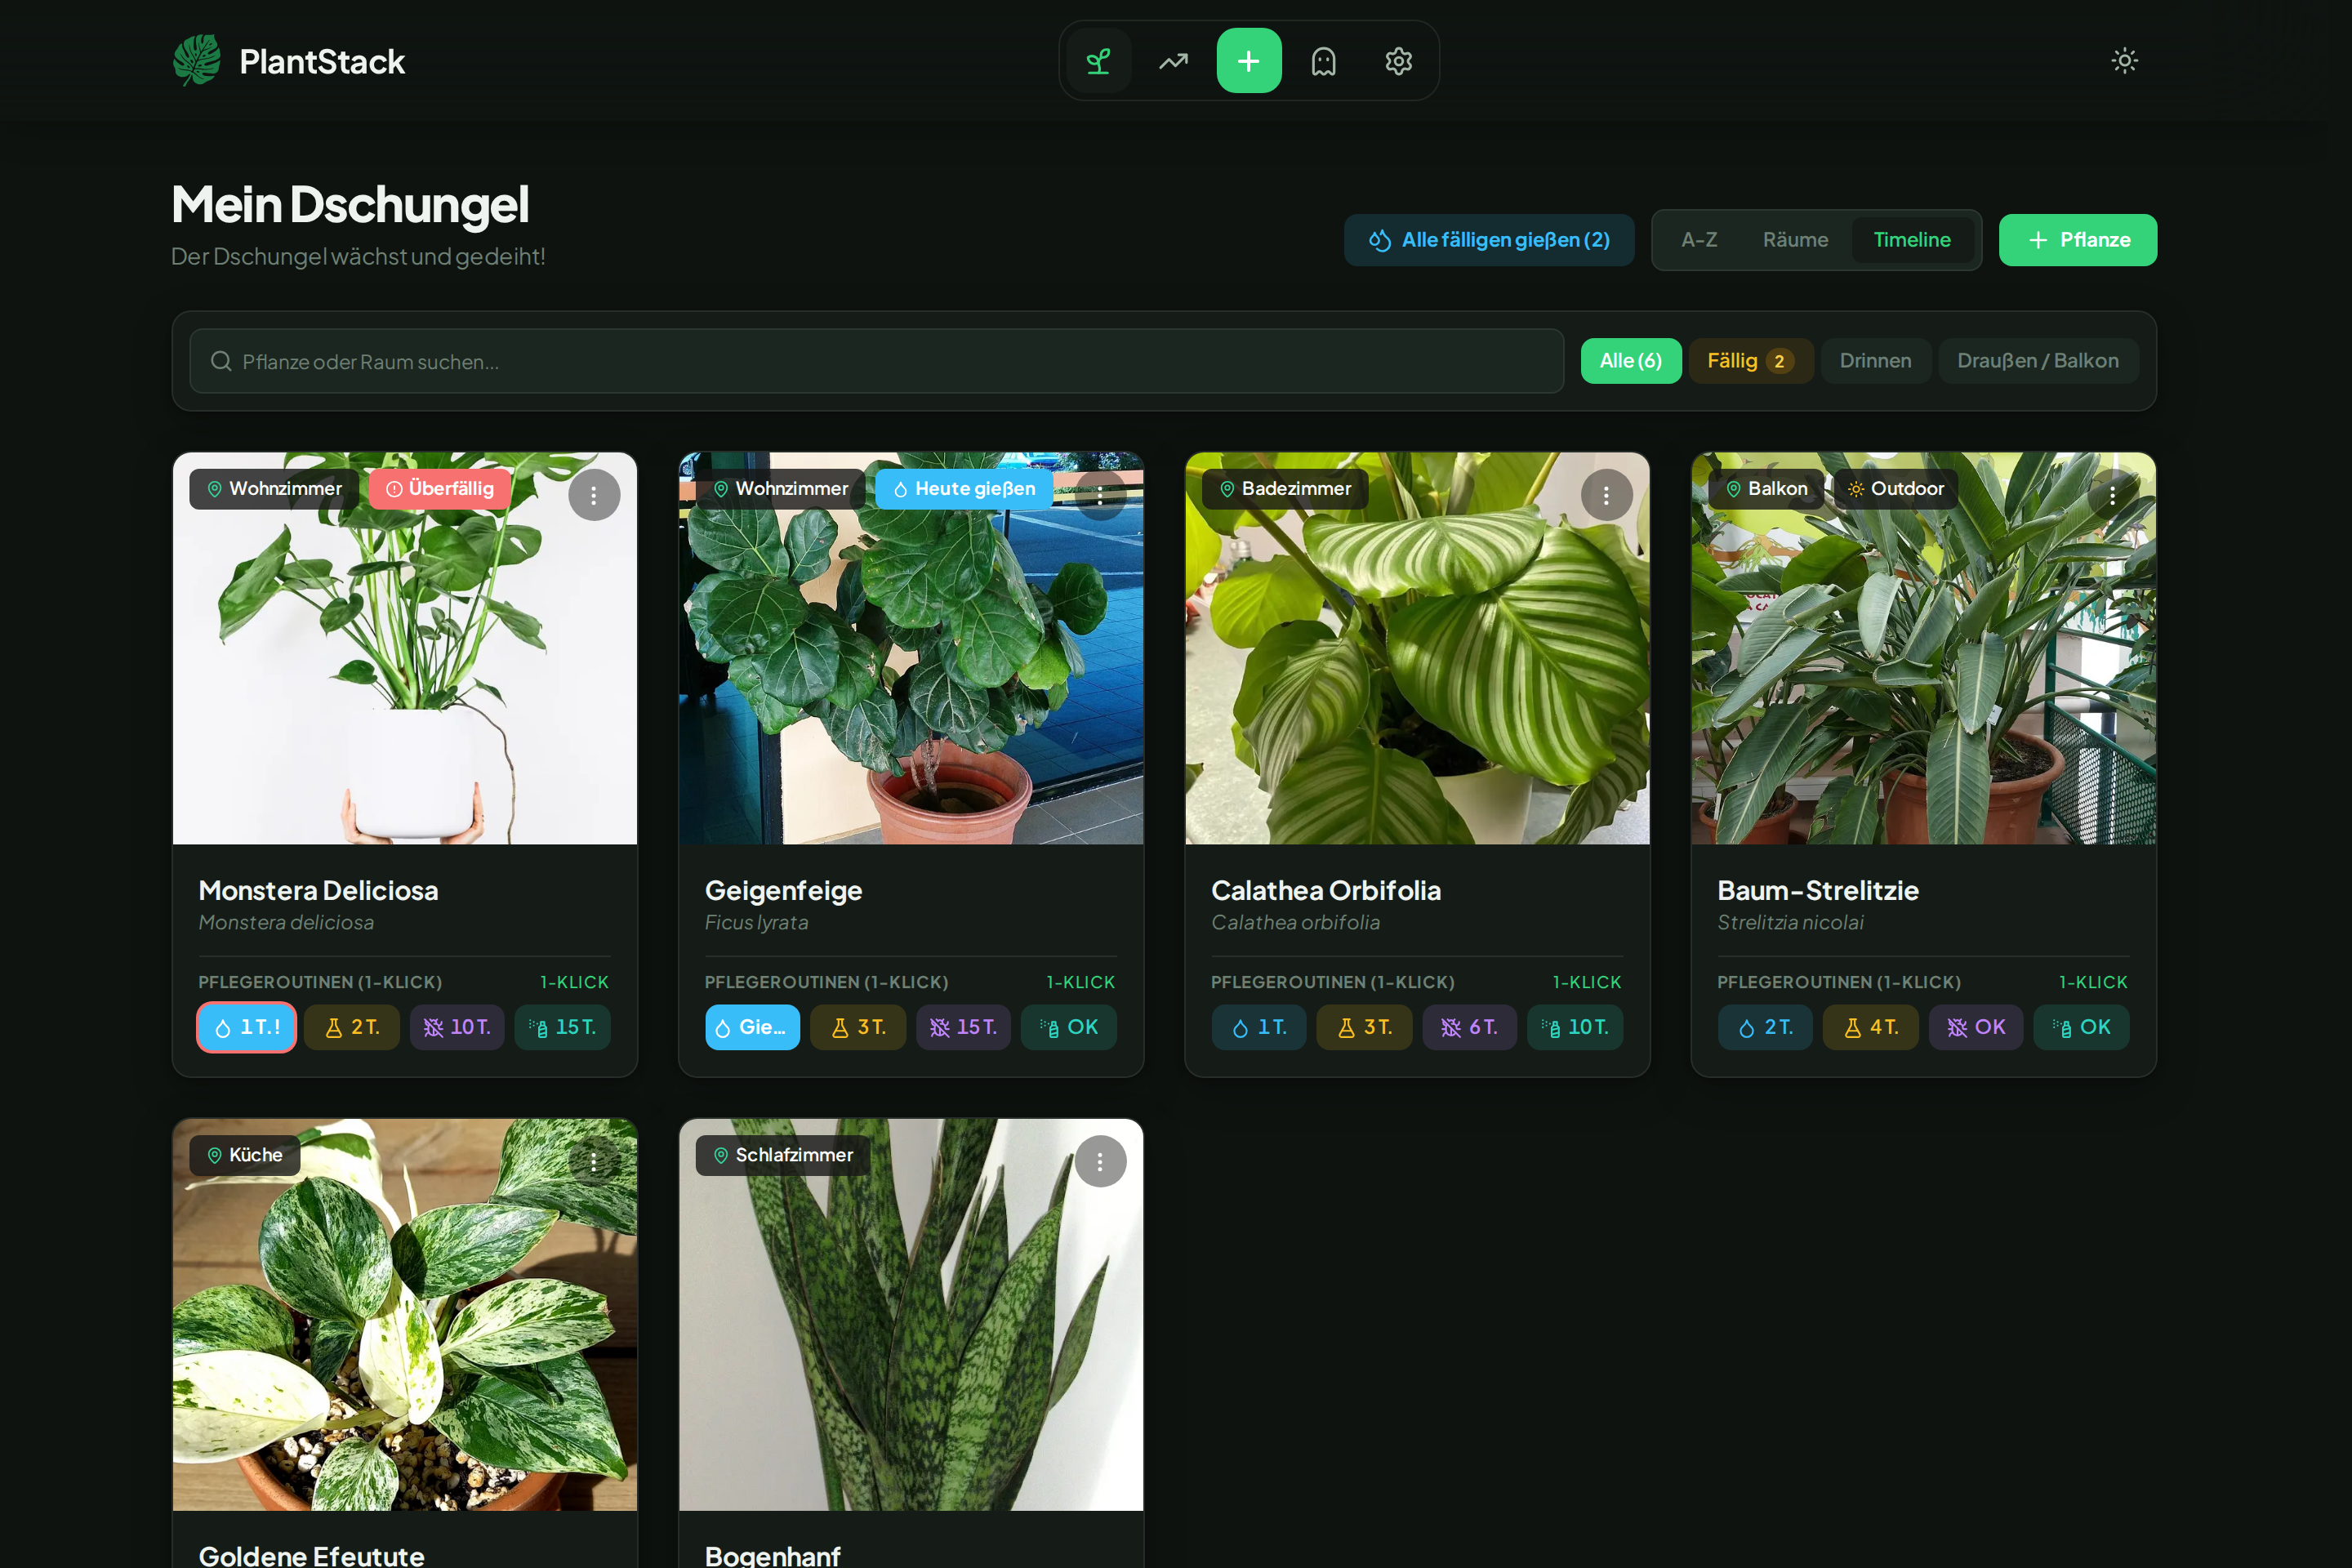The image size is (2352, 1568).
Task: Switch to A-Z sorting view
Action: [1698, 240]
